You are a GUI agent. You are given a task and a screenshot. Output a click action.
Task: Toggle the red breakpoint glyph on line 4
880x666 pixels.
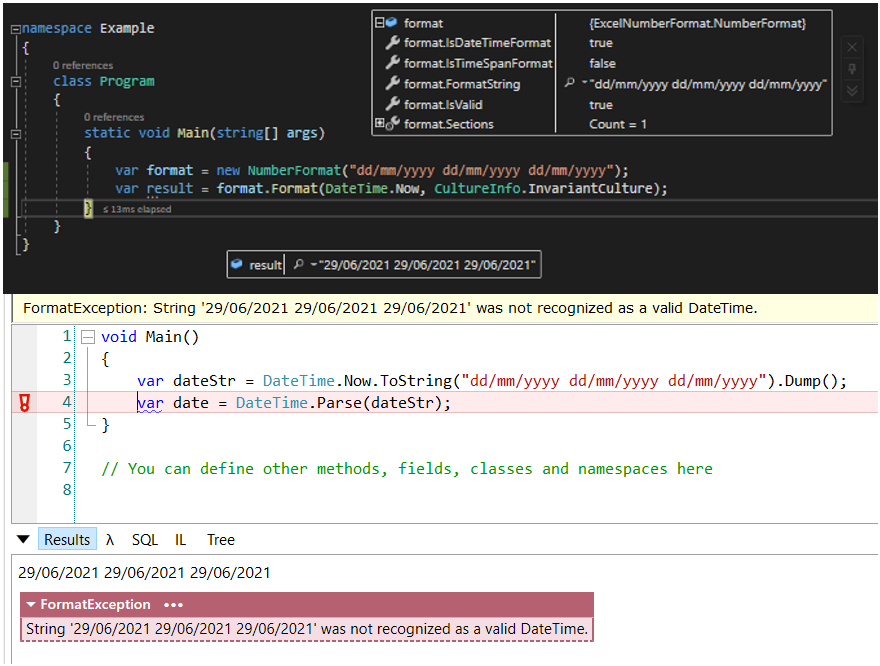point(24,403)
